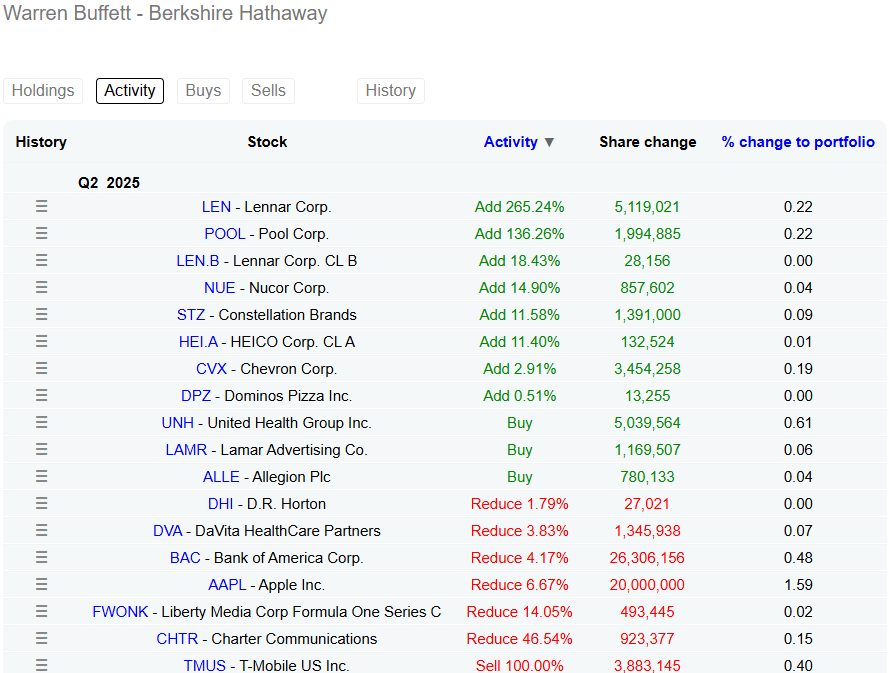Open the DPZ ticker link
The height and width of the screenshot is (673, 889).
pyautogui.click(x=196, y=396)
